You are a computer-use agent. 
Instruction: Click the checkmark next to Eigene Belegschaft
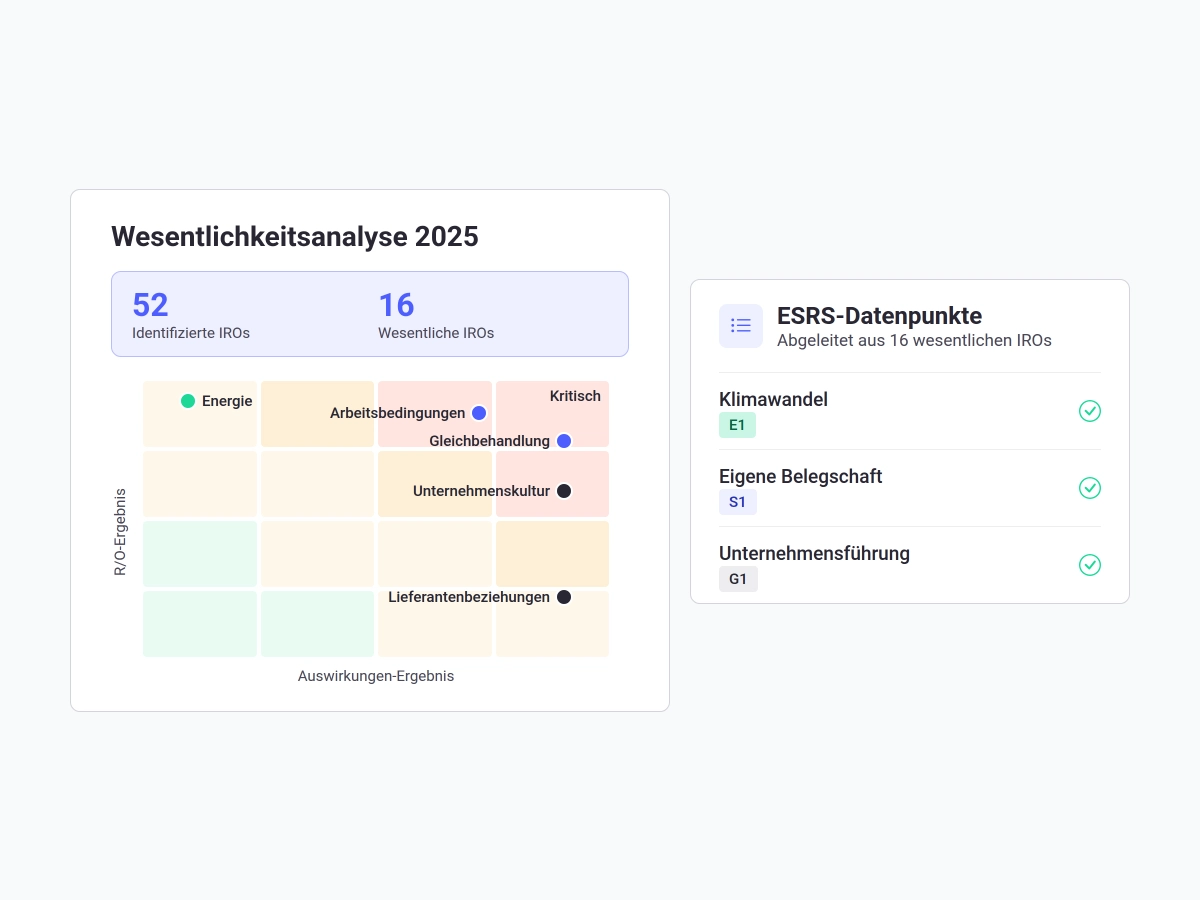click(x=1090, y=488)
